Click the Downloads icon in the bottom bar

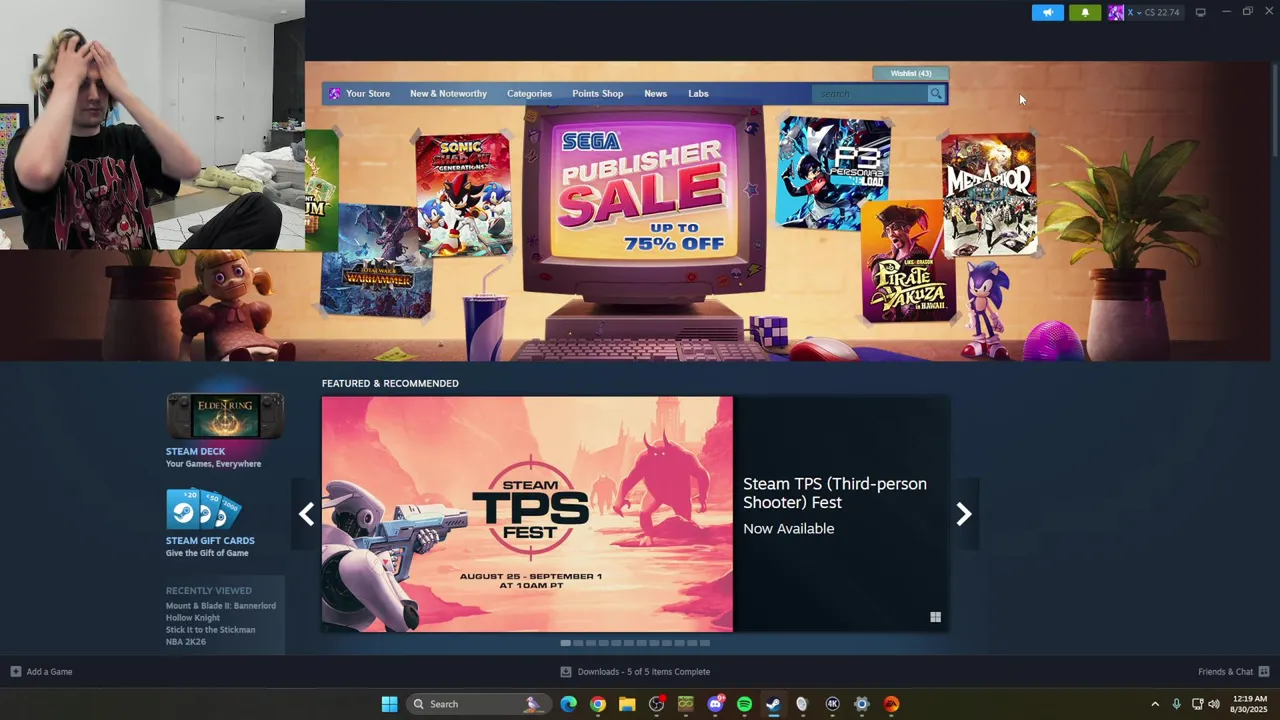(566, 672)
